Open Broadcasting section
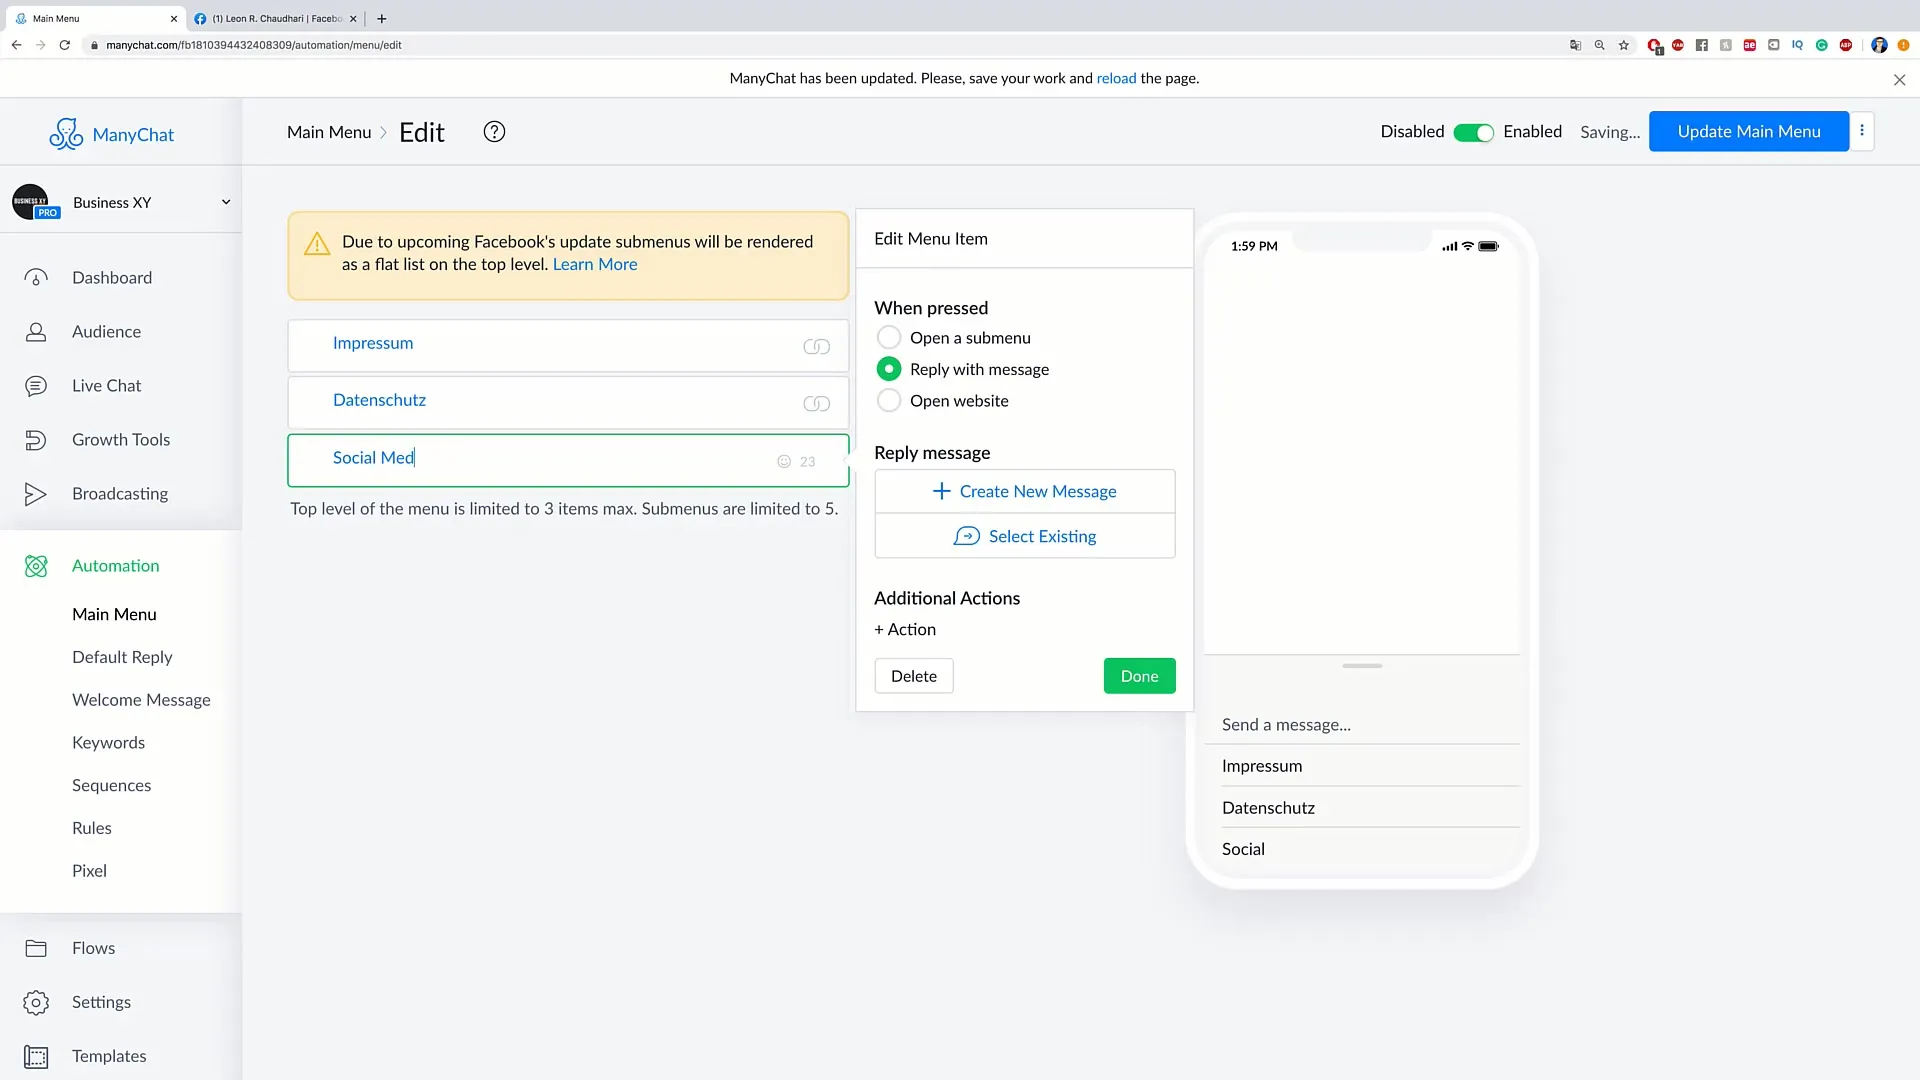1920x1080 pixels. tap(120, 493)
